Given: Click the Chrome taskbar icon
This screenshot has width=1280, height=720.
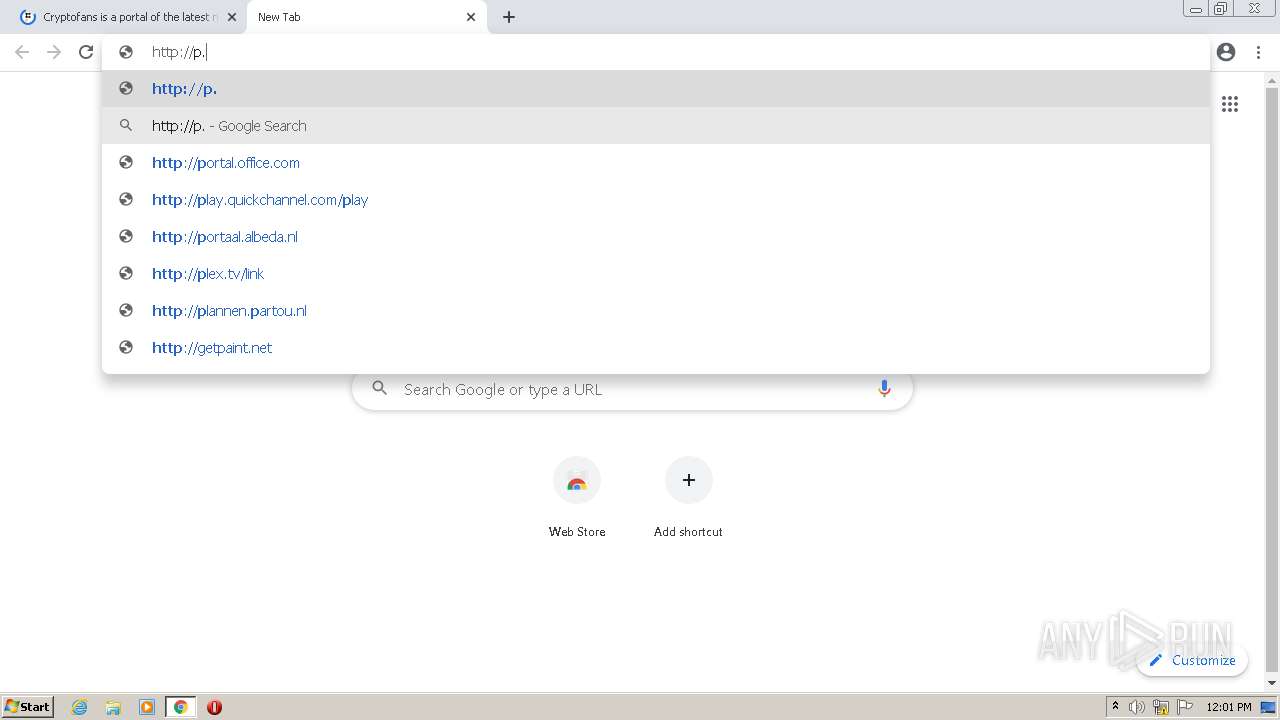Looking at the screenshot, I should coord(181,707).
